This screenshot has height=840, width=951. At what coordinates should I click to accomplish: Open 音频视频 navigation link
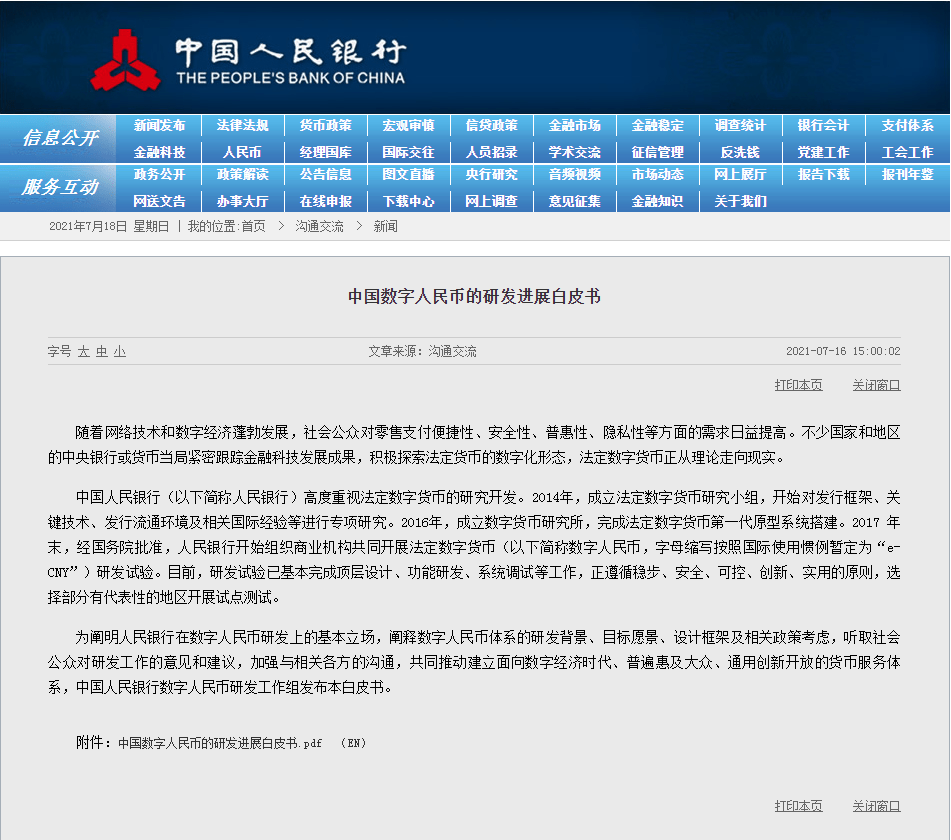(574, 175)
